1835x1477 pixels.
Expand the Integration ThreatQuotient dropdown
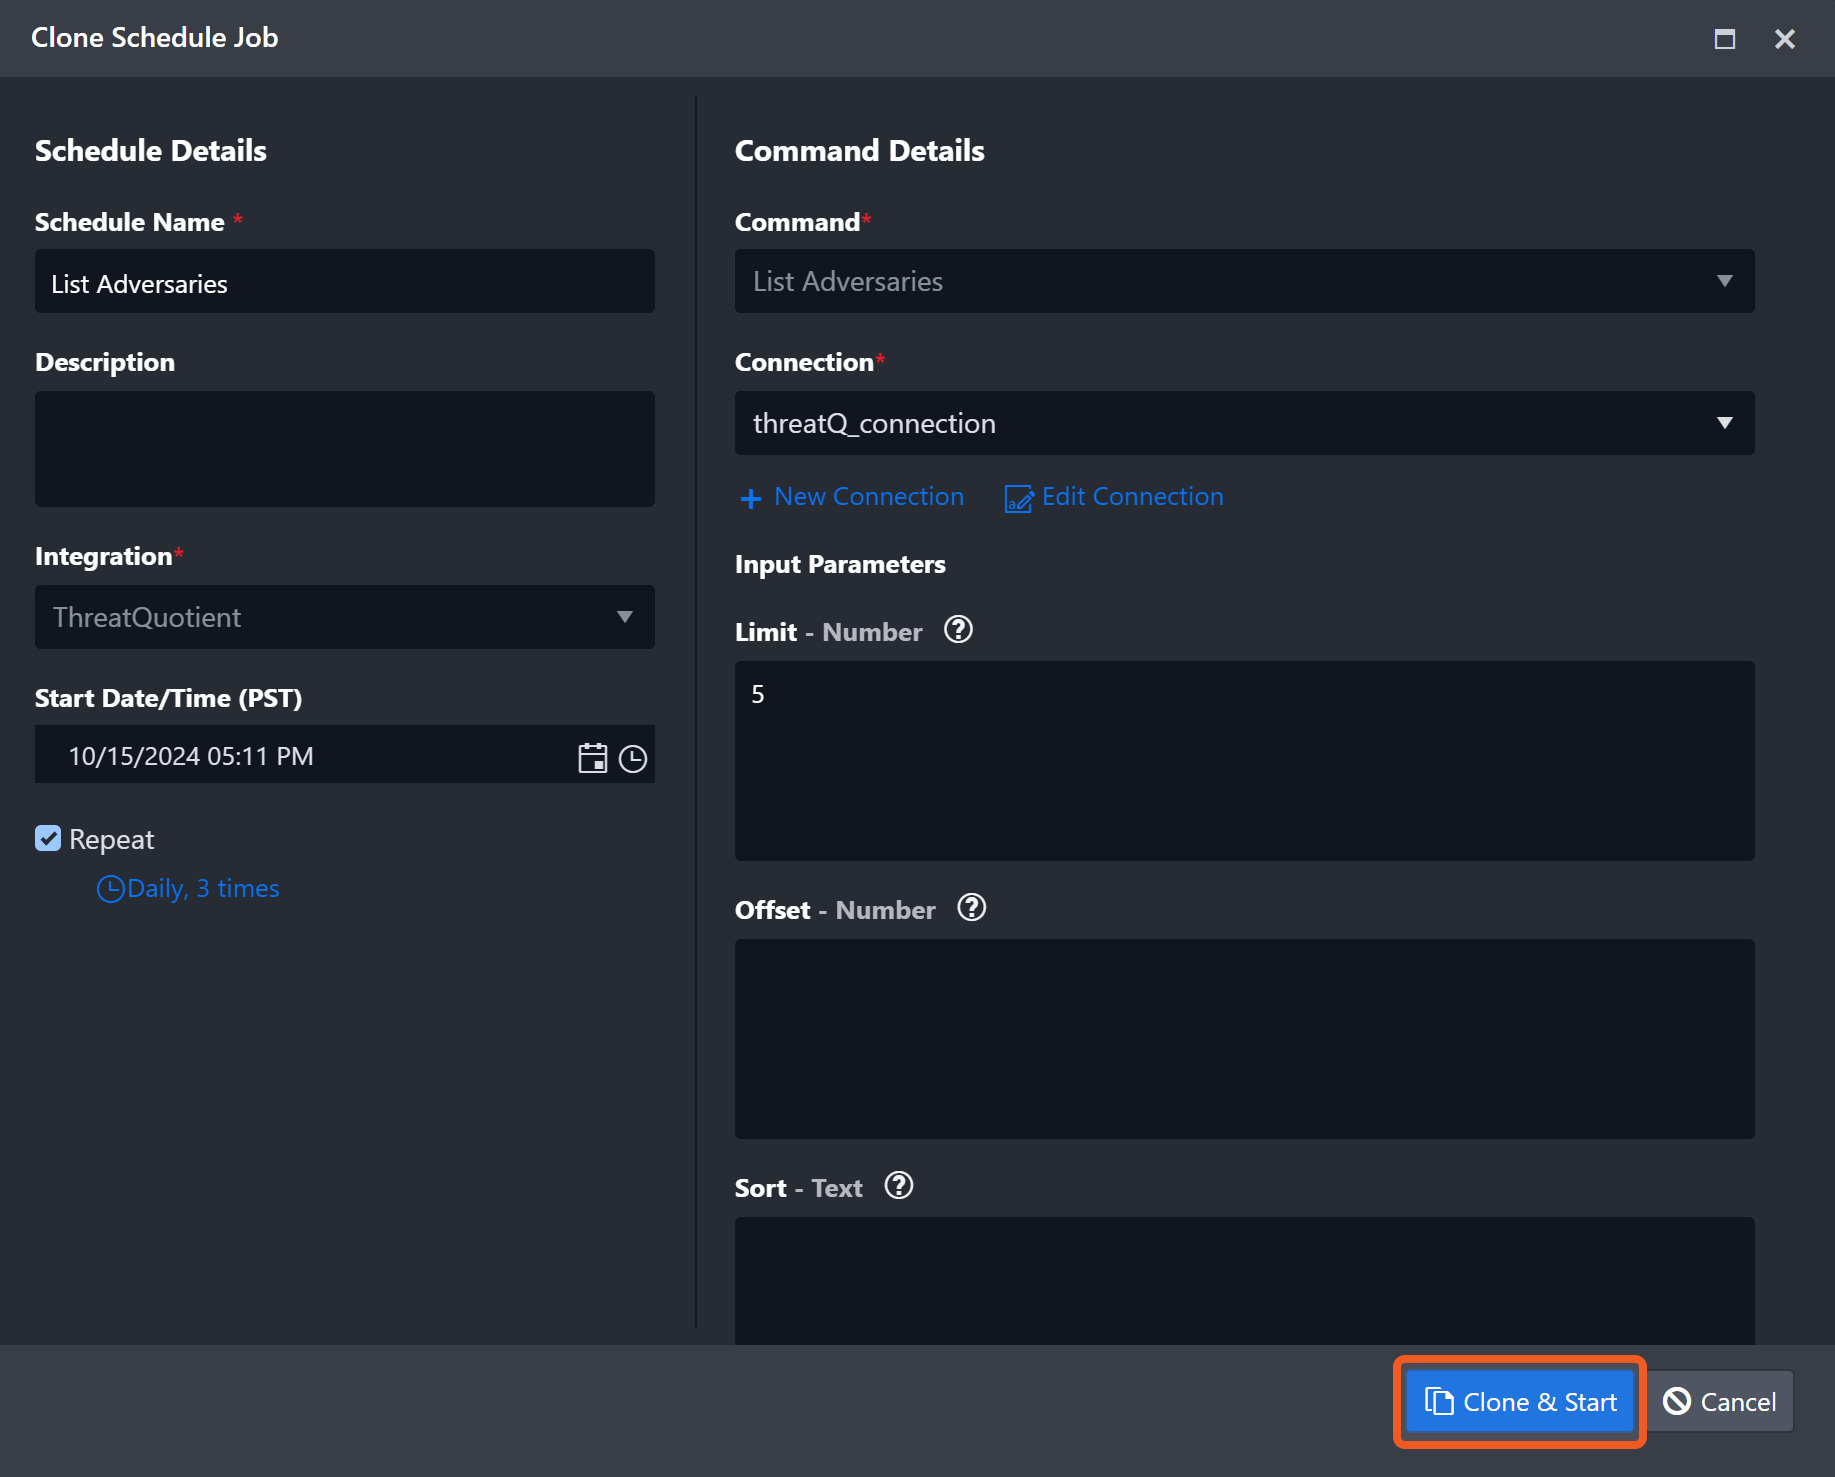click(x=344, y=617)
